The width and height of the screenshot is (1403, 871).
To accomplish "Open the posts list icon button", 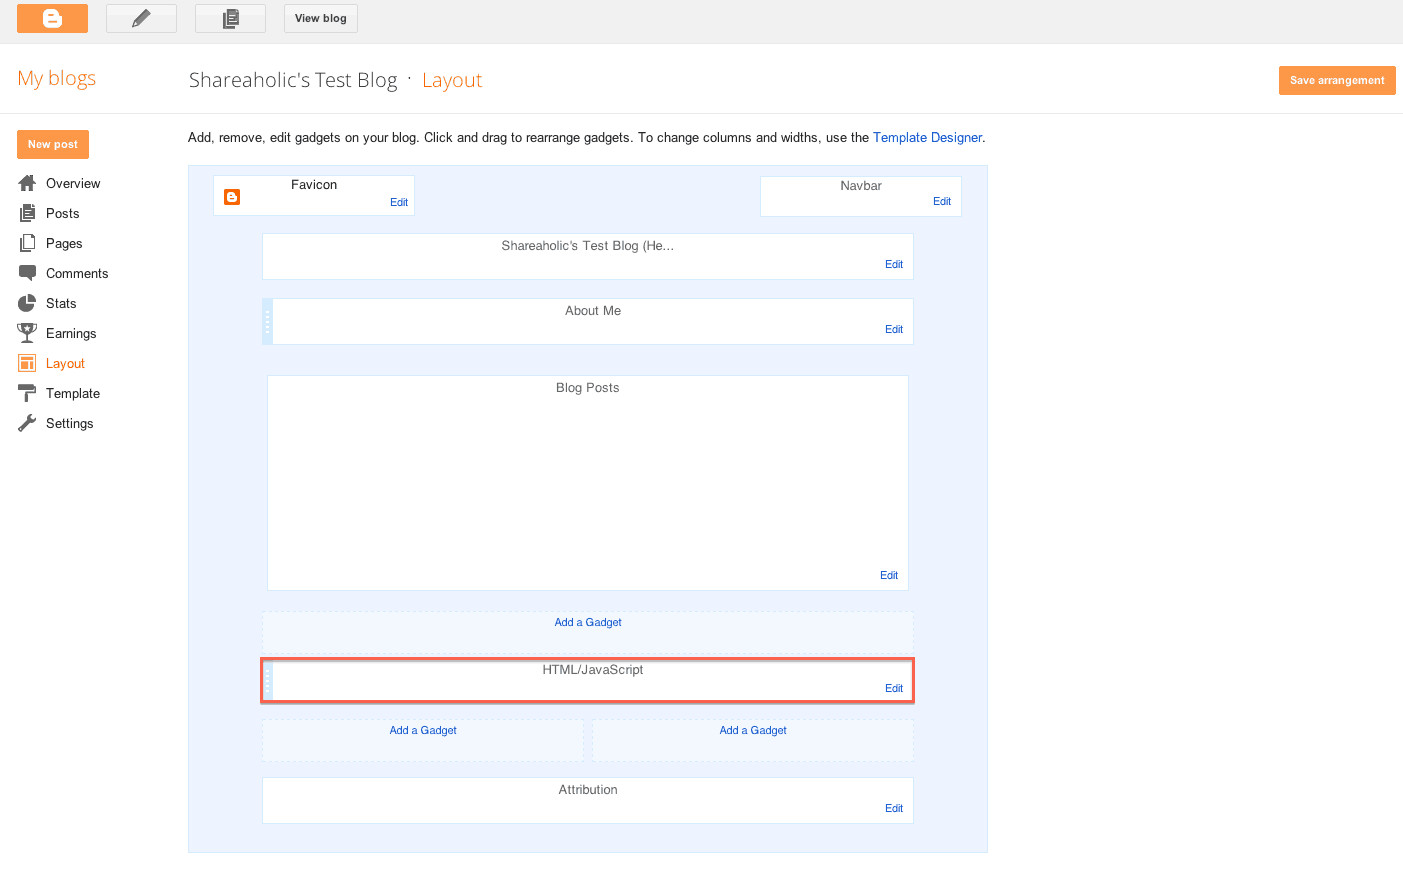I will (230, 18).
